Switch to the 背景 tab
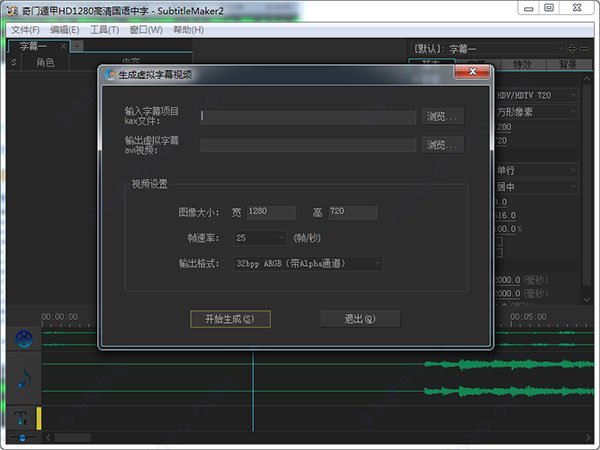The image size is (600, 450). pos(569,65)
